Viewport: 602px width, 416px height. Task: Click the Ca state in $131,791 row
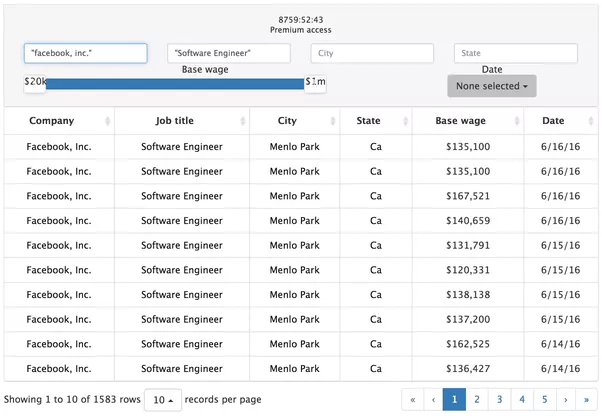pyautogui.click(x=376, y=245)
